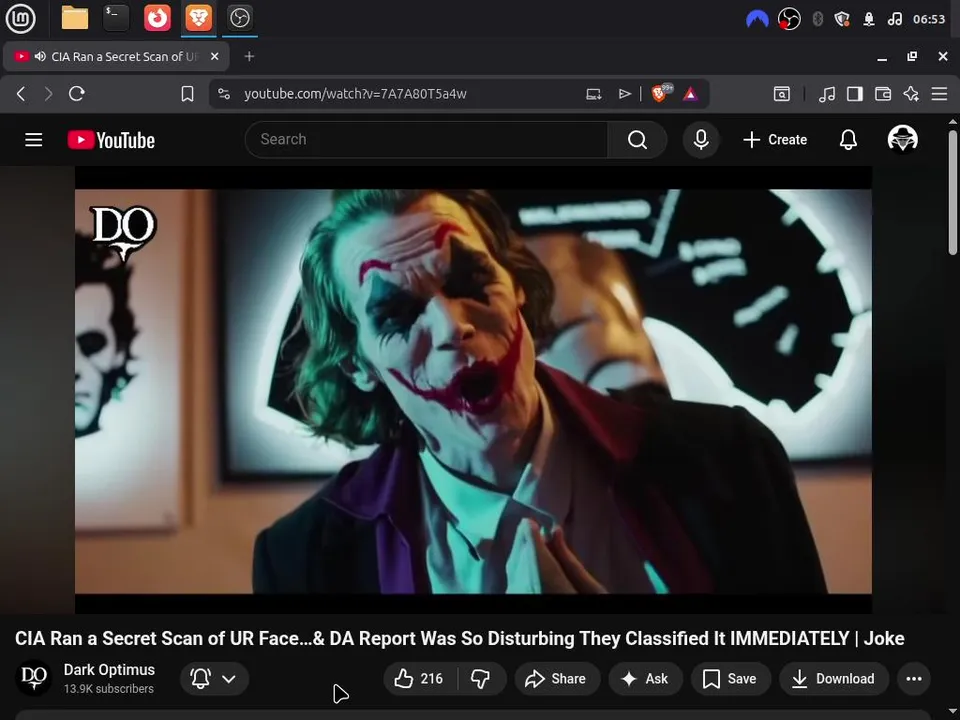960x720 pixels.
Task: Dislike this video
Action: coord(481,678)
